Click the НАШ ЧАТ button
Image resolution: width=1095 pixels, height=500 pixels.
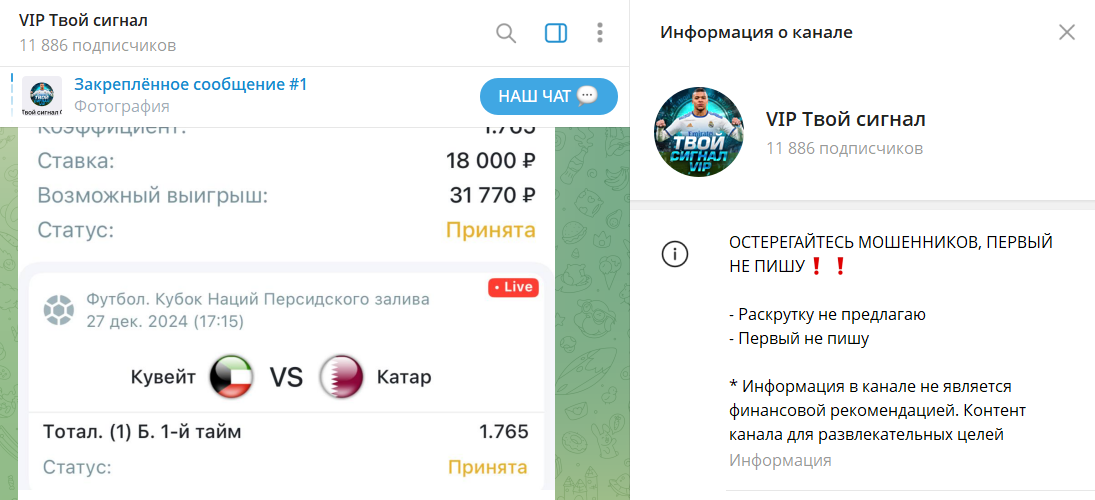tap(549, 96)
